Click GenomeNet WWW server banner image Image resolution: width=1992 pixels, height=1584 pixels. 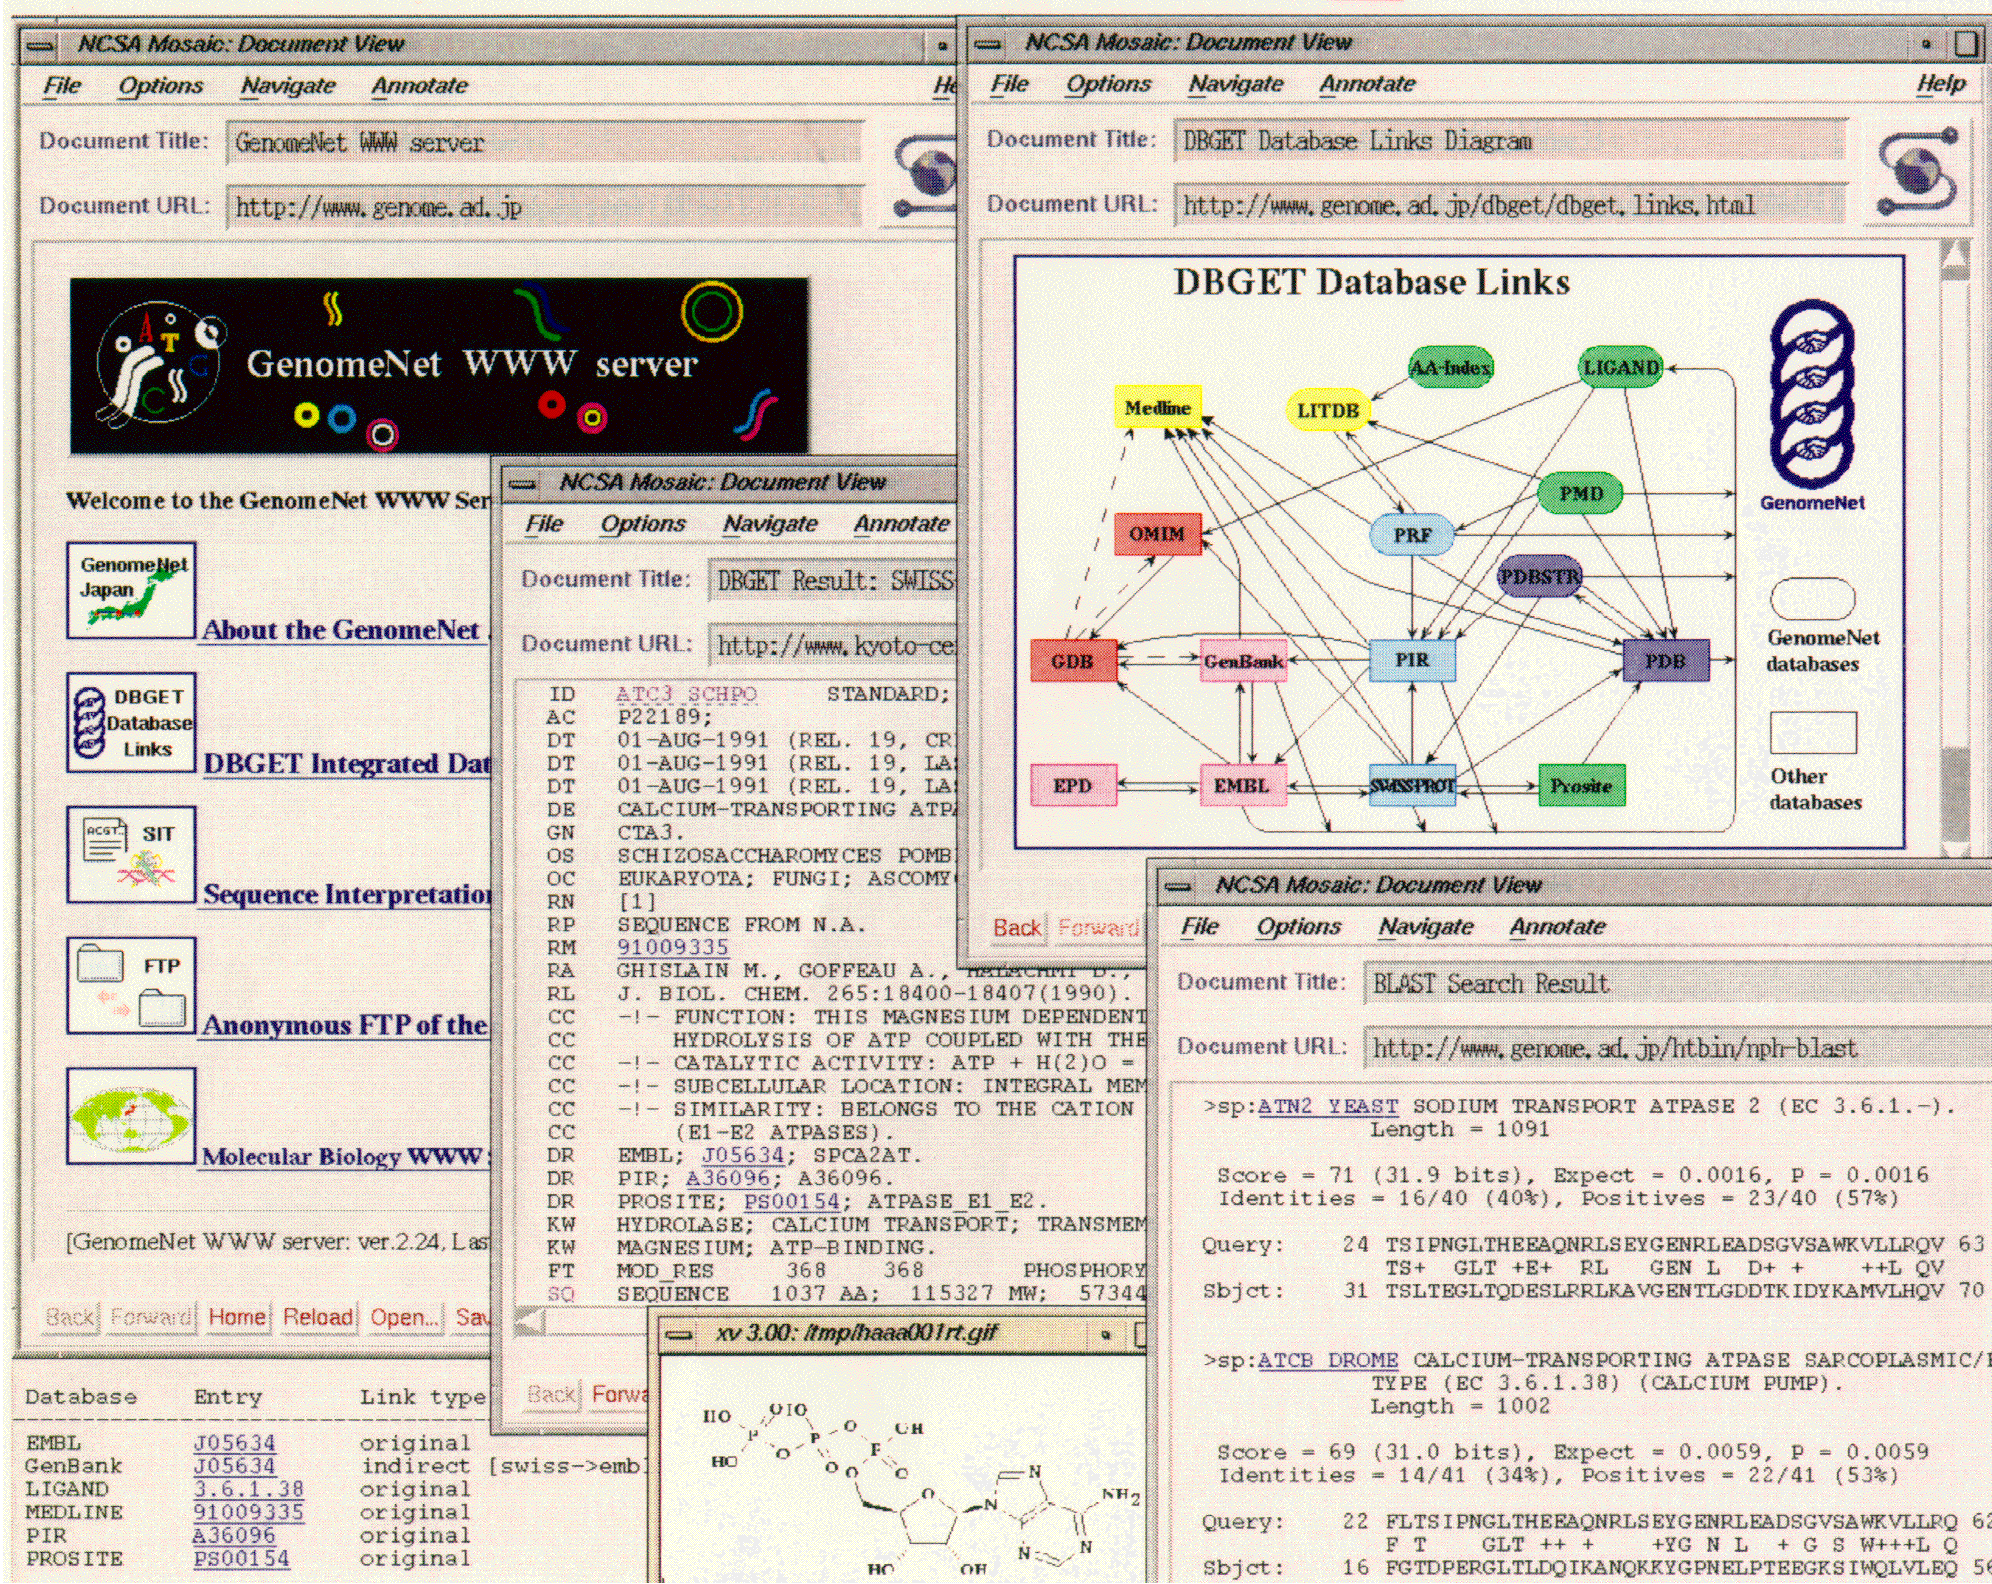pos(439,366)
